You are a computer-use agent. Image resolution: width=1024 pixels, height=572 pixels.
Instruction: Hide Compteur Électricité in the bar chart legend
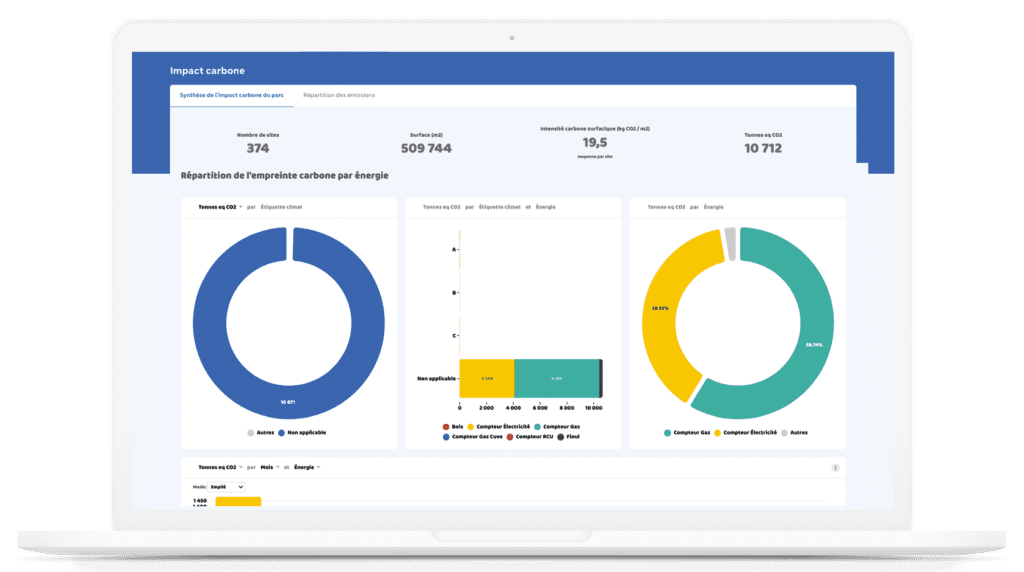[470, 426]
